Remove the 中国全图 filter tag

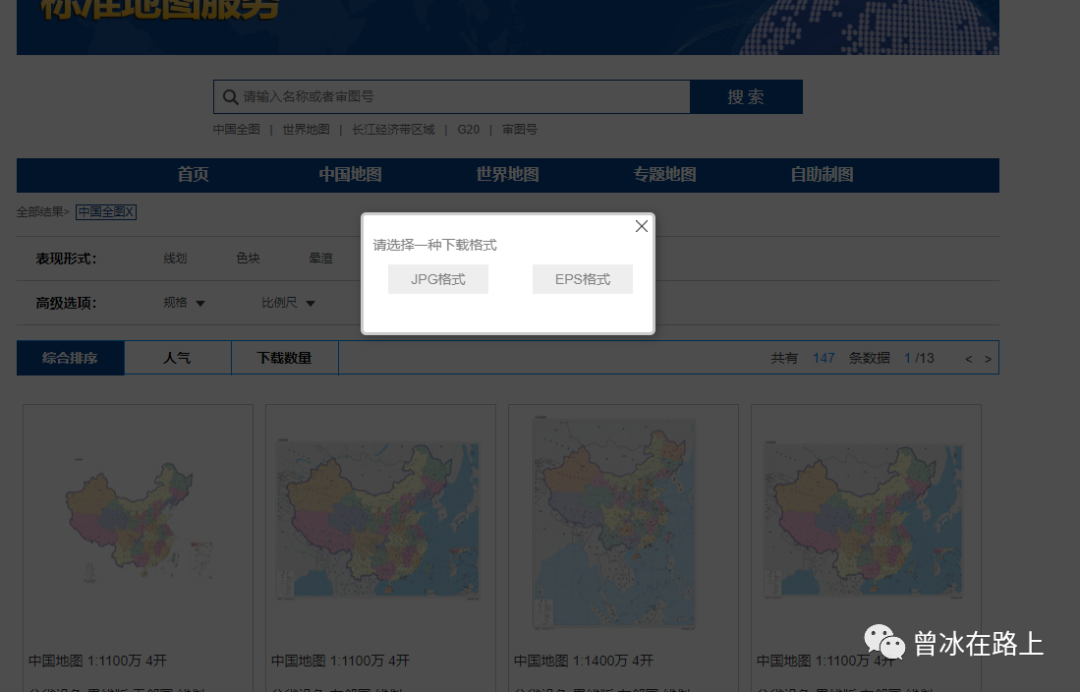(x=128, y=211)
